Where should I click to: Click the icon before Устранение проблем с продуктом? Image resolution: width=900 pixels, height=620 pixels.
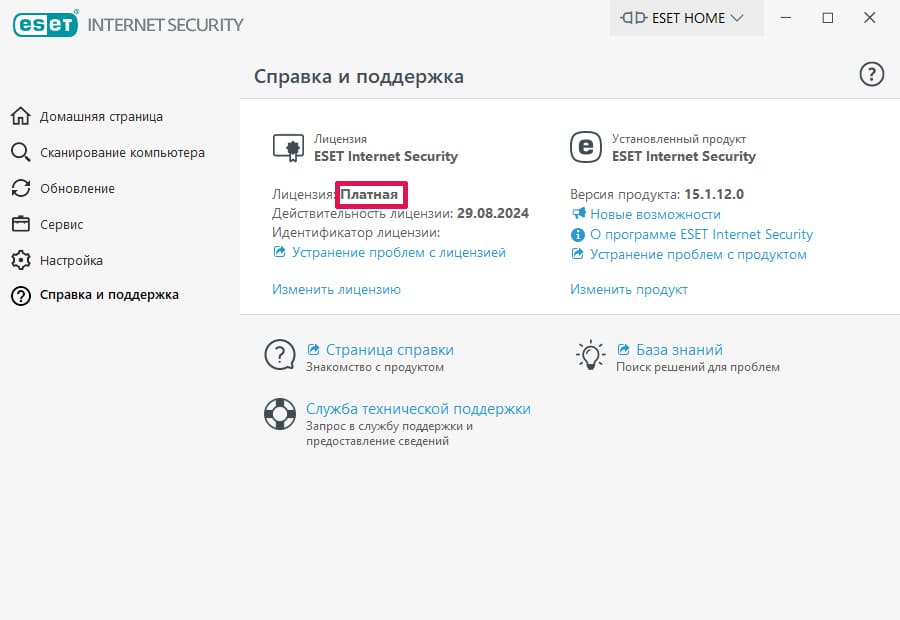click(x=577, y=254)
